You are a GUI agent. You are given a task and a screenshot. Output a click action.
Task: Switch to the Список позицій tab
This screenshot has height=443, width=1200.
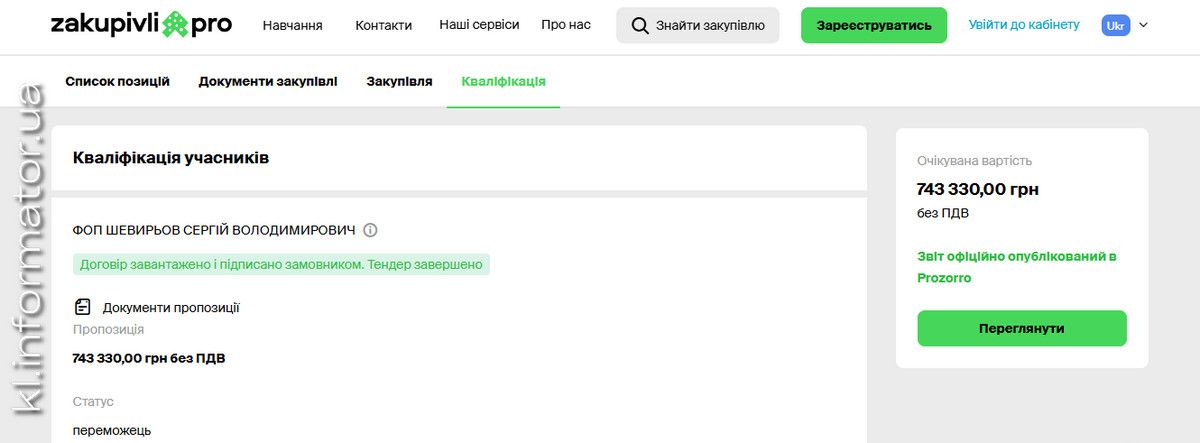(117, 81)
